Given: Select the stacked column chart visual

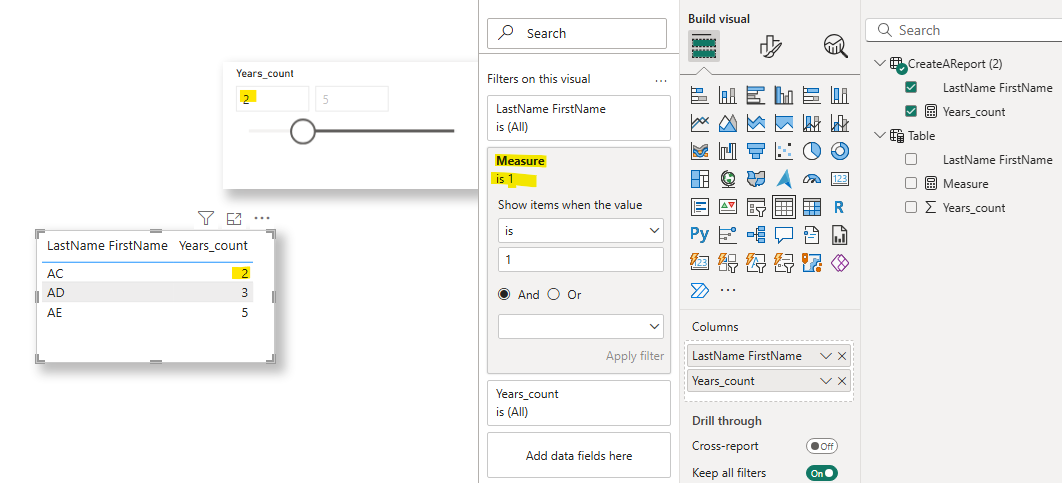Looking at the screenshot, I should (x=727, y=95).
